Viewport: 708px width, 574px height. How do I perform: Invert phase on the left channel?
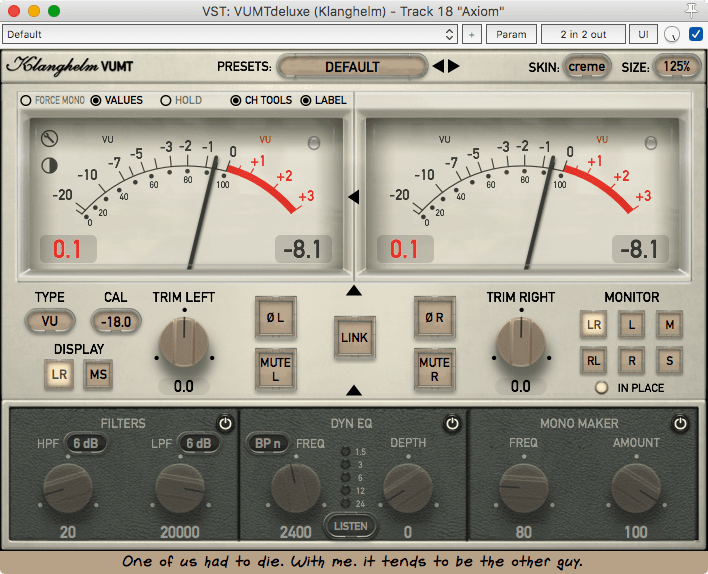(274, 317)
